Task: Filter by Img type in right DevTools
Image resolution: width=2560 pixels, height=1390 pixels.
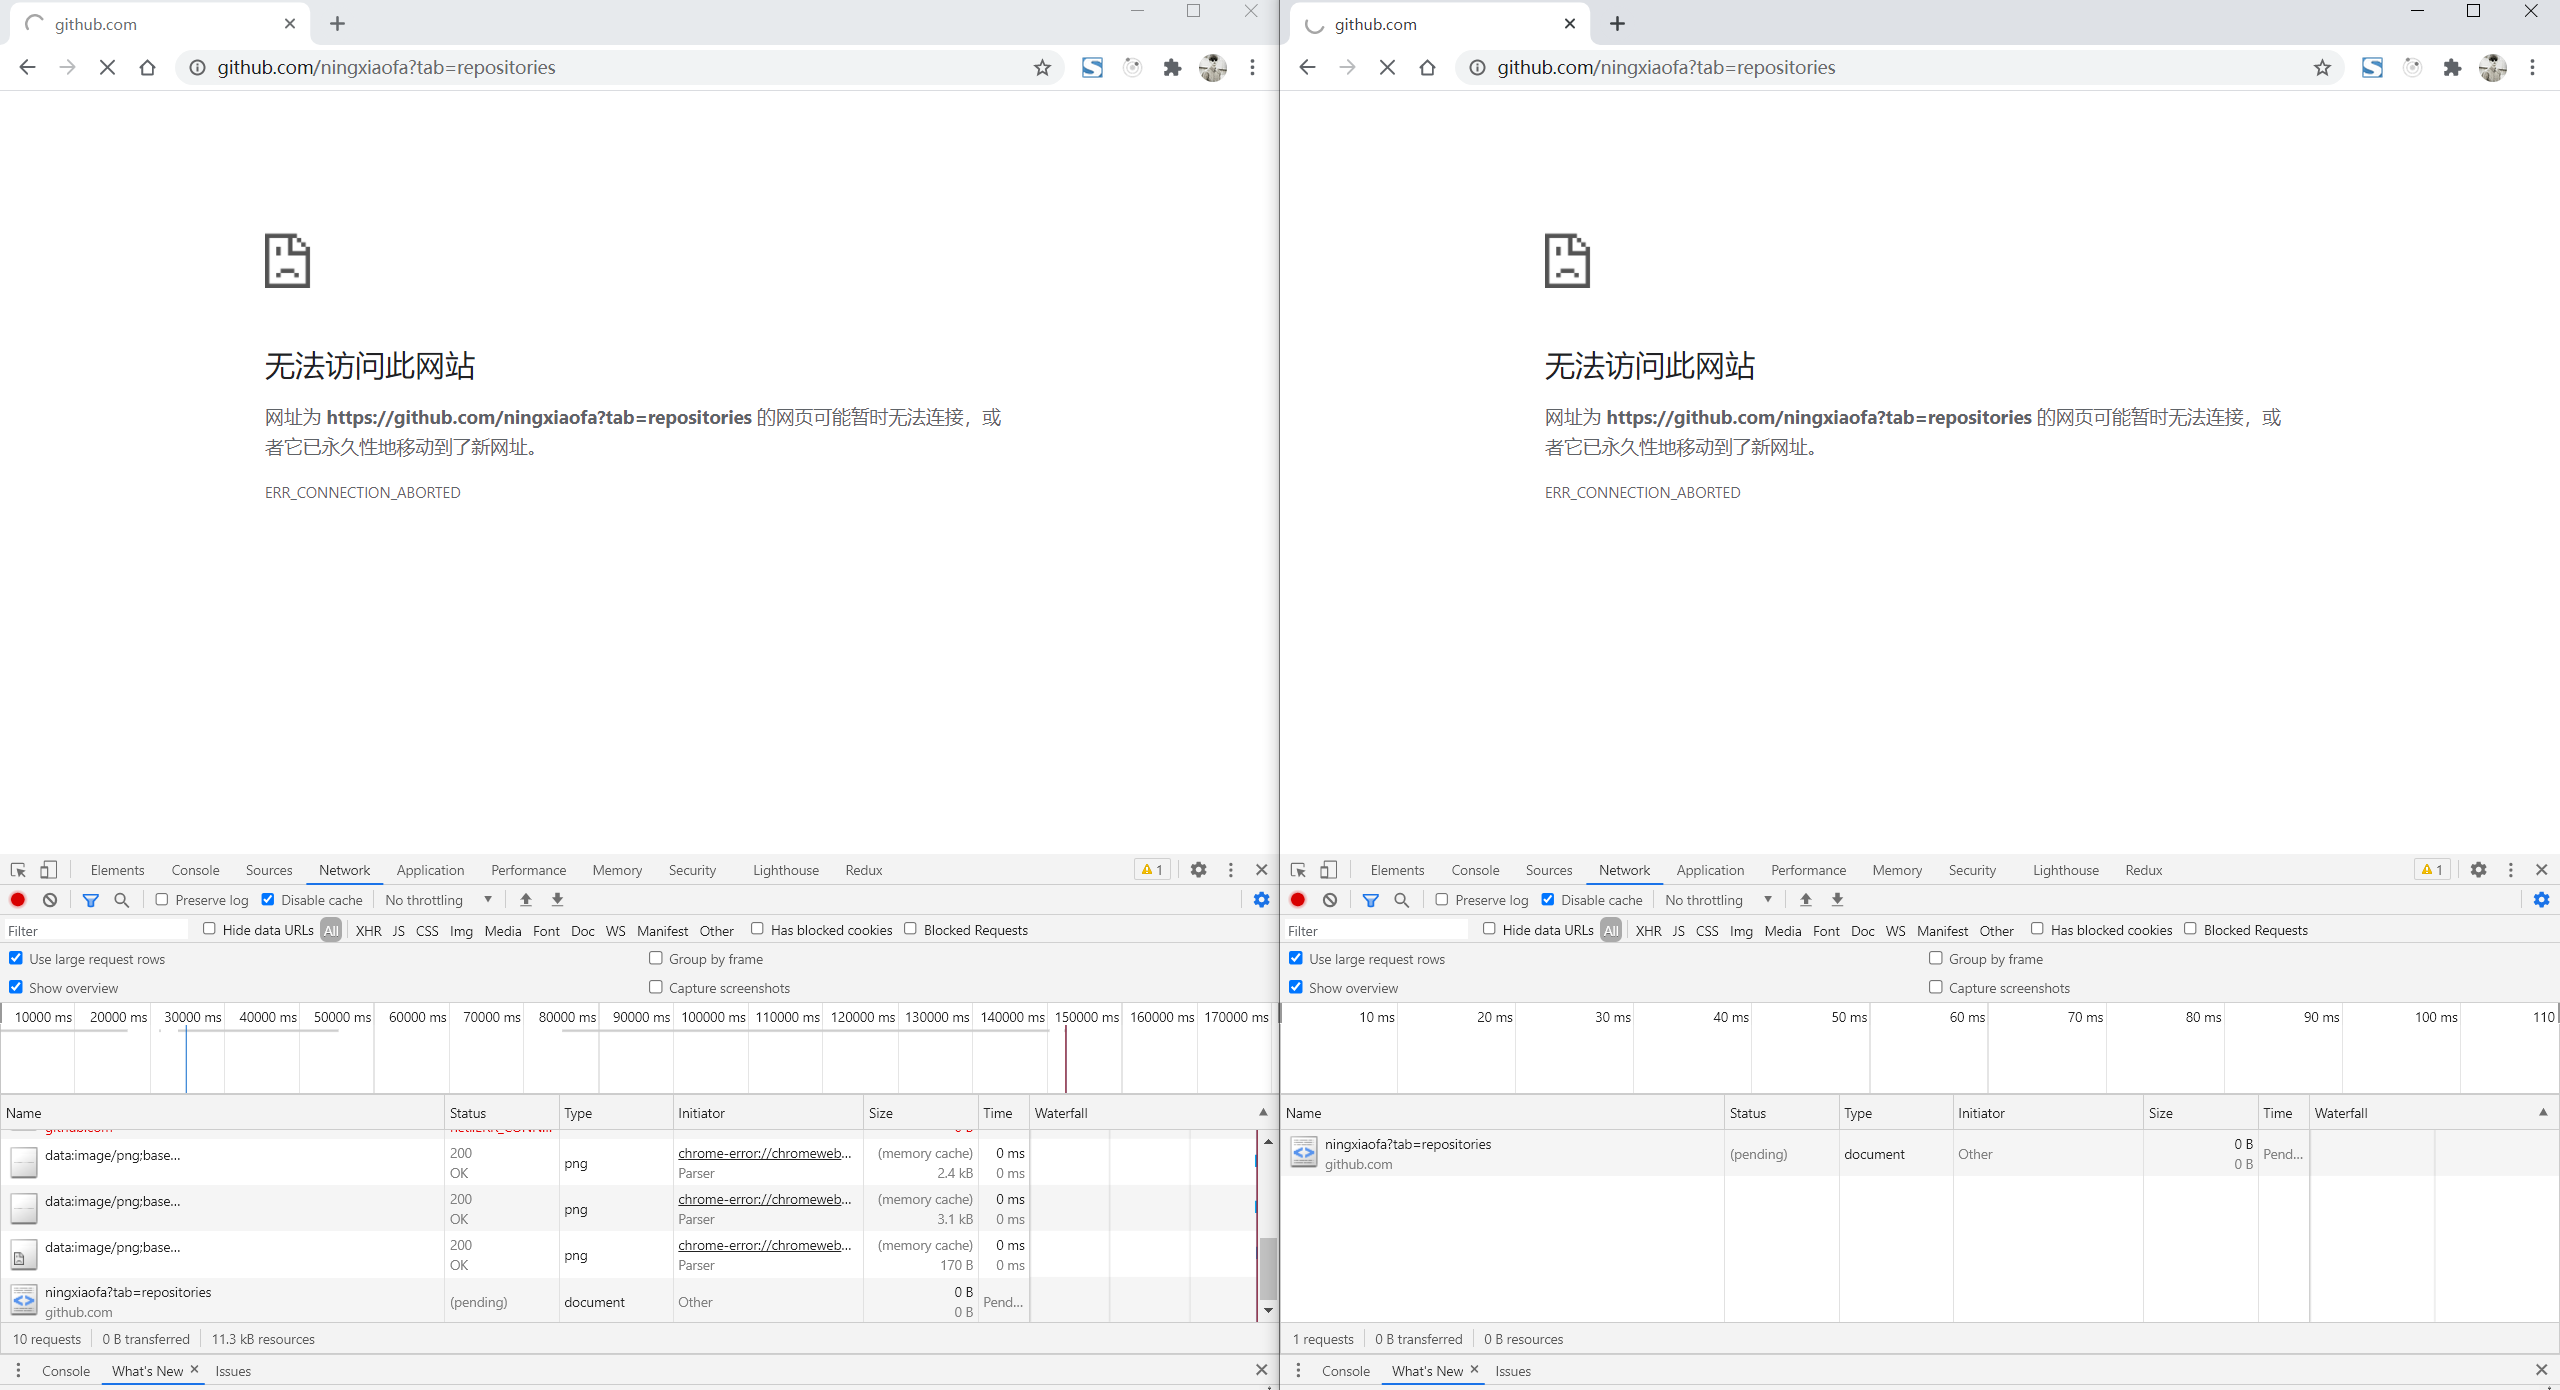Action: (x=1741, y=930)
